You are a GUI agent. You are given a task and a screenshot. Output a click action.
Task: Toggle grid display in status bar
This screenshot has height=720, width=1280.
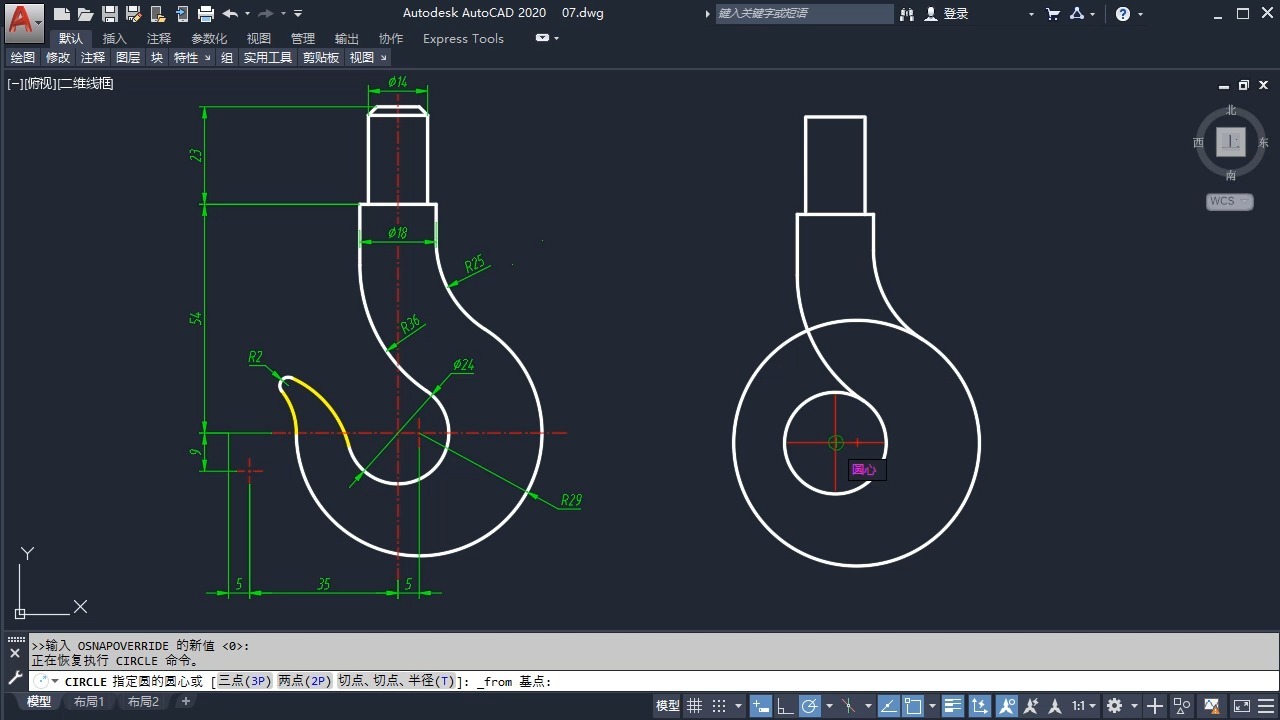[695, 705]
